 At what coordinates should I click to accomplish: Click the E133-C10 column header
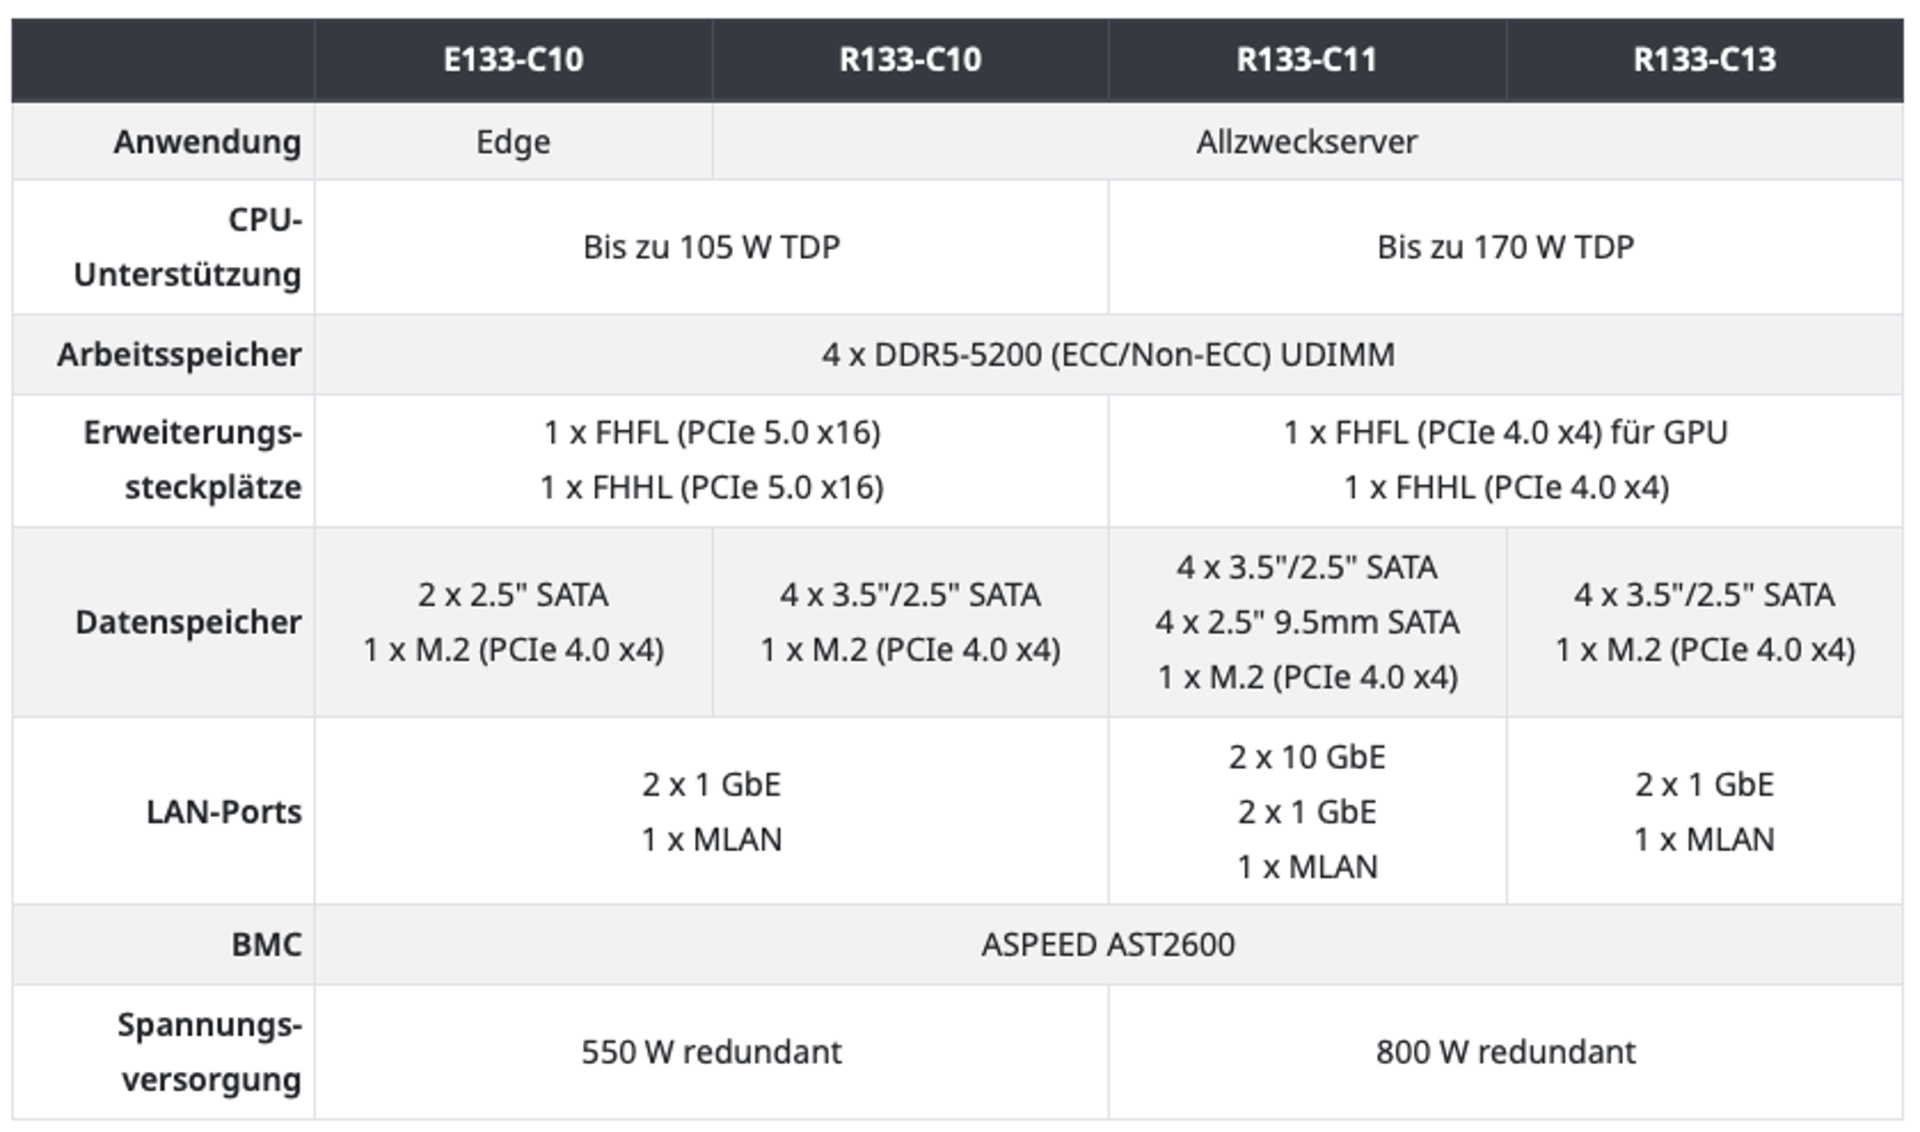[513, 60]
